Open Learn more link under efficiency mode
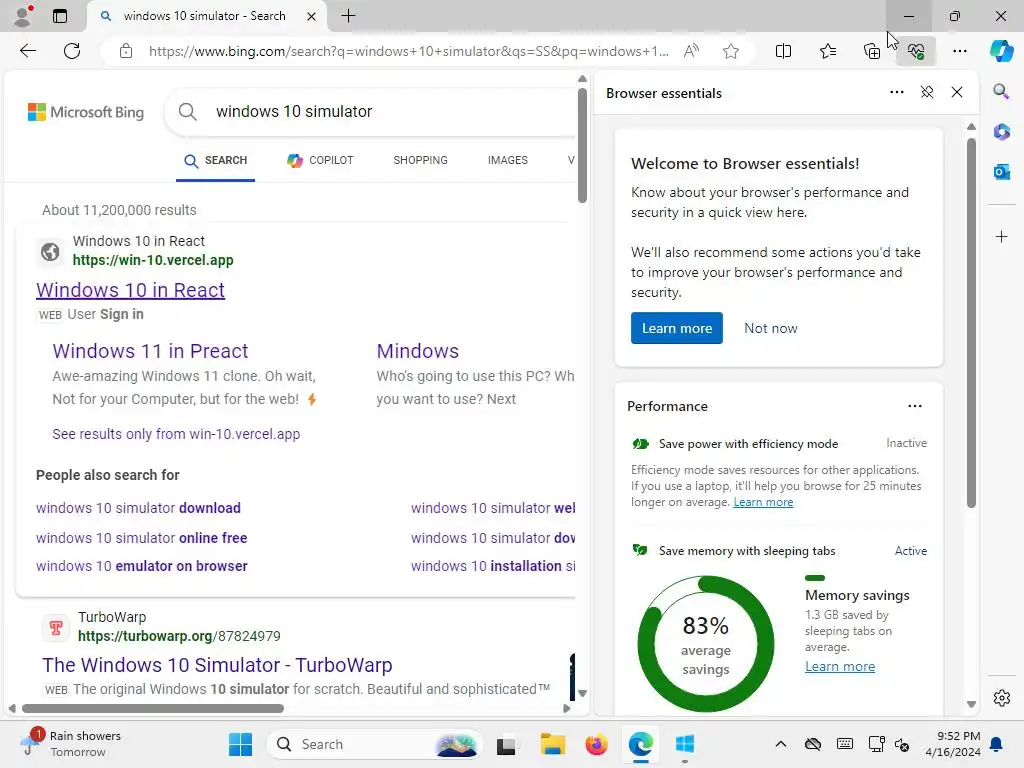Image resolution: width=1024 pixels, height=768 pixels. coord(763,502)
